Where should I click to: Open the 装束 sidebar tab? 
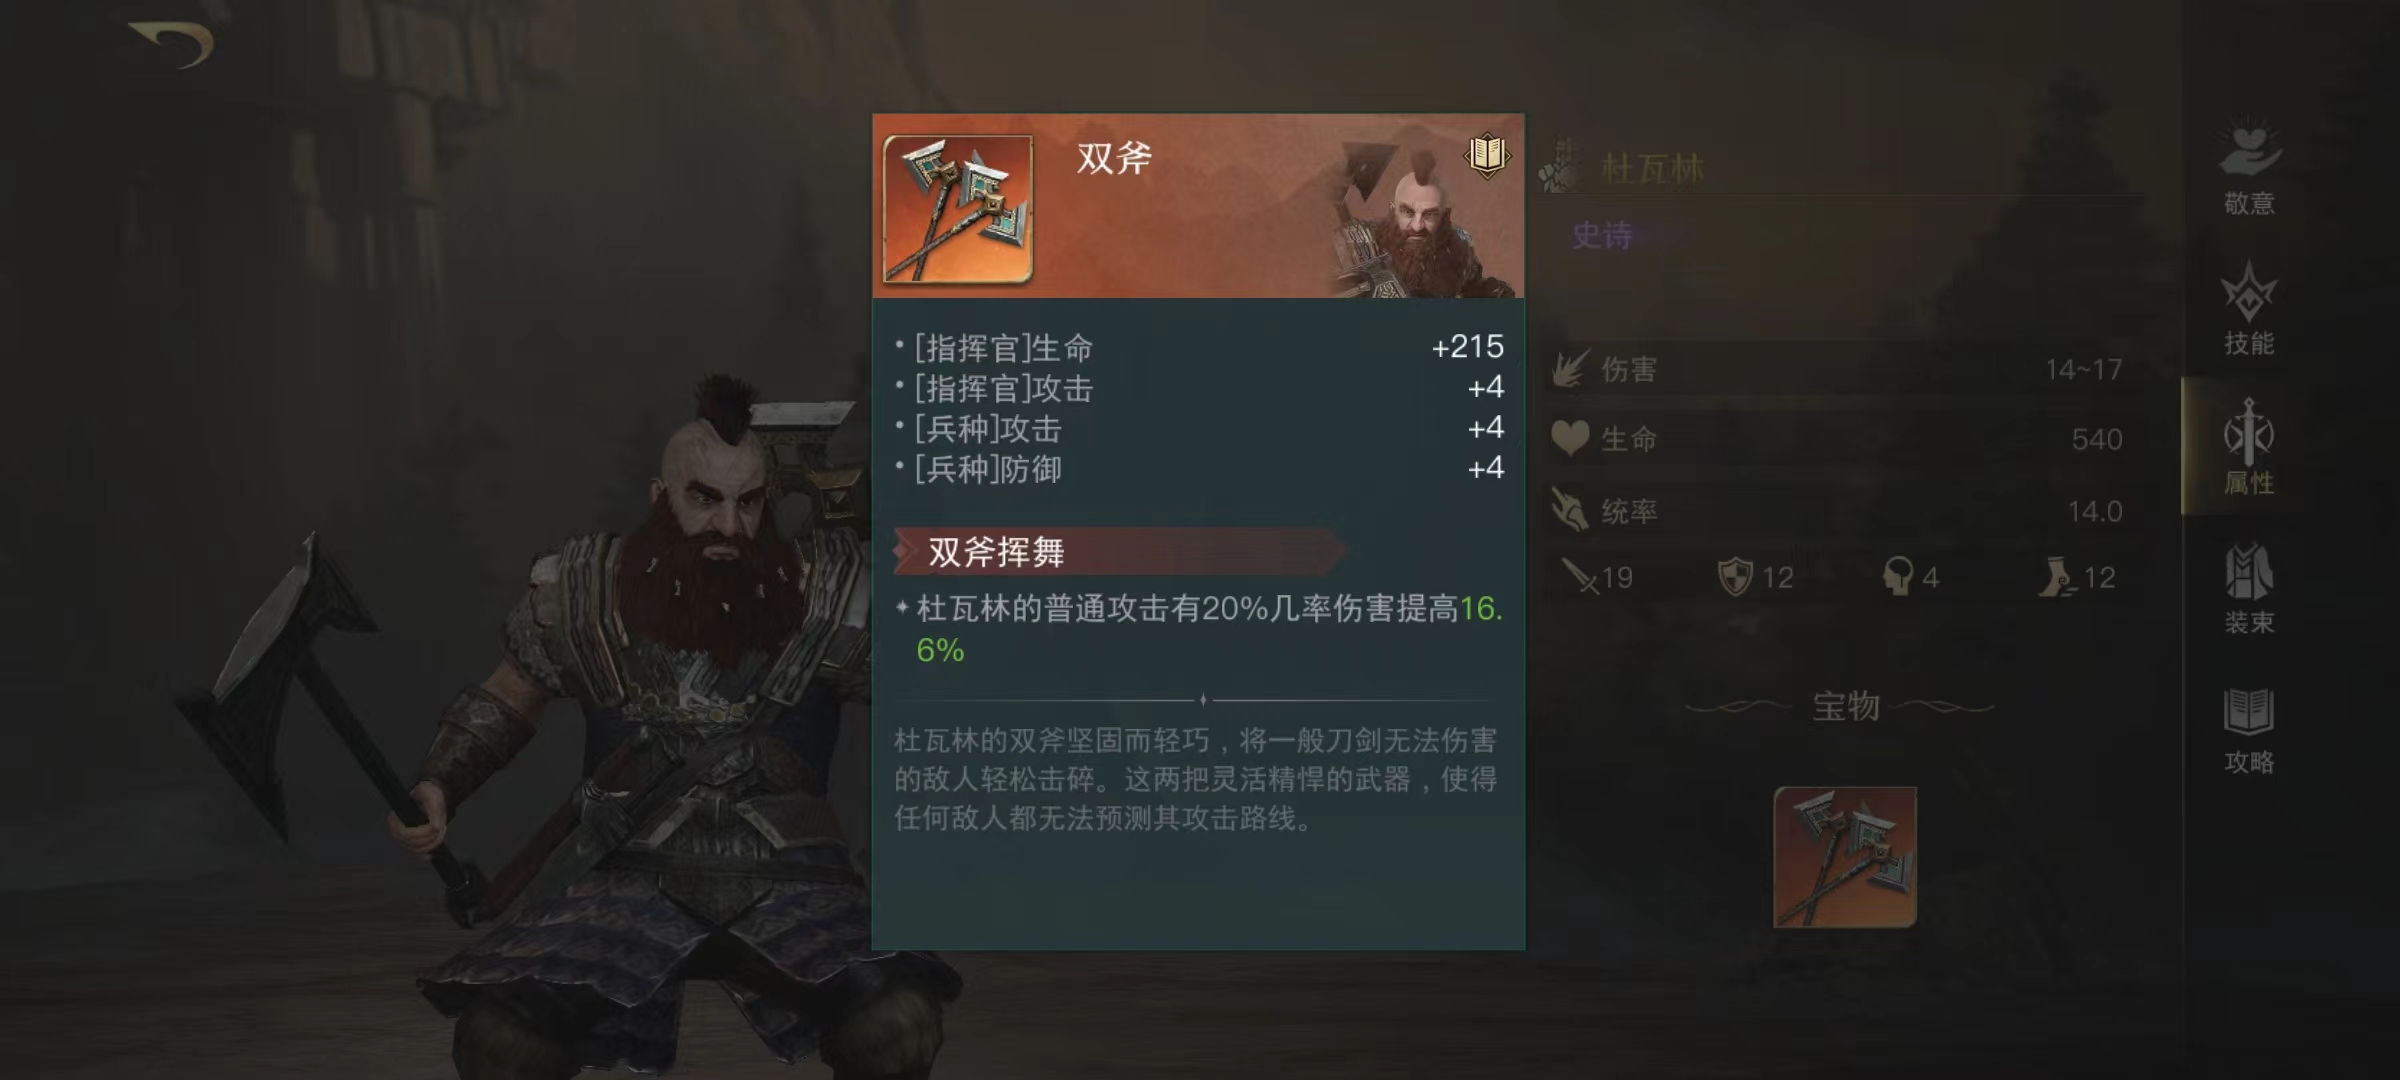click(2249, 588)
